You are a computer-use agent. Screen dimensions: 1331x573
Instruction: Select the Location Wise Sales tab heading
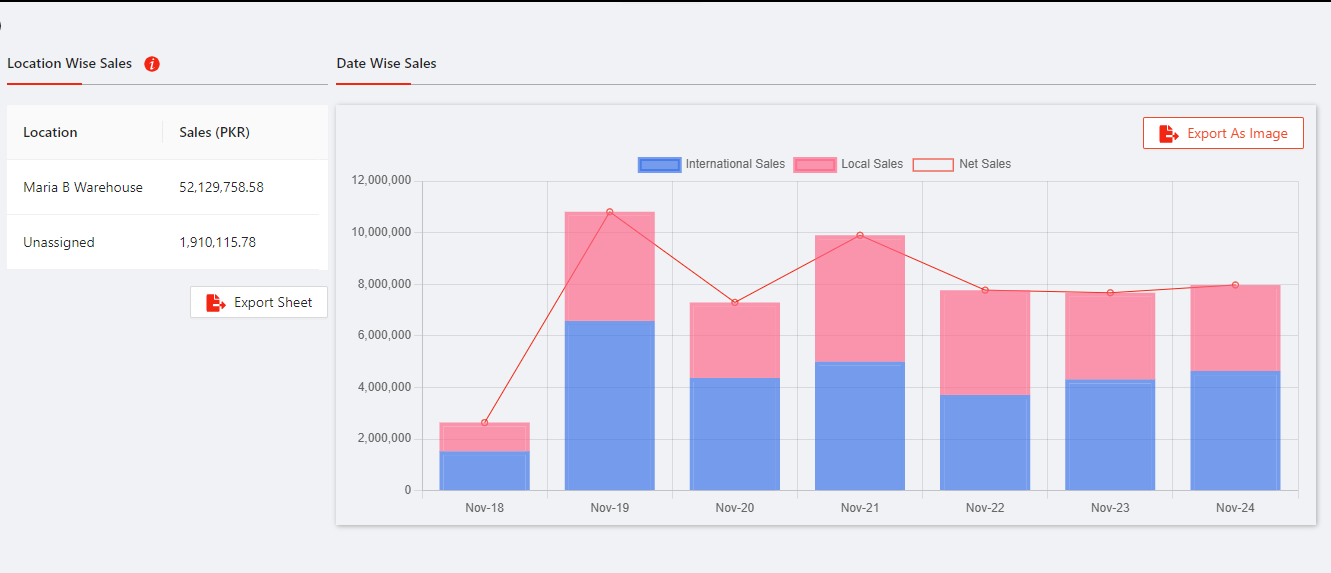[x=69, y=64]
